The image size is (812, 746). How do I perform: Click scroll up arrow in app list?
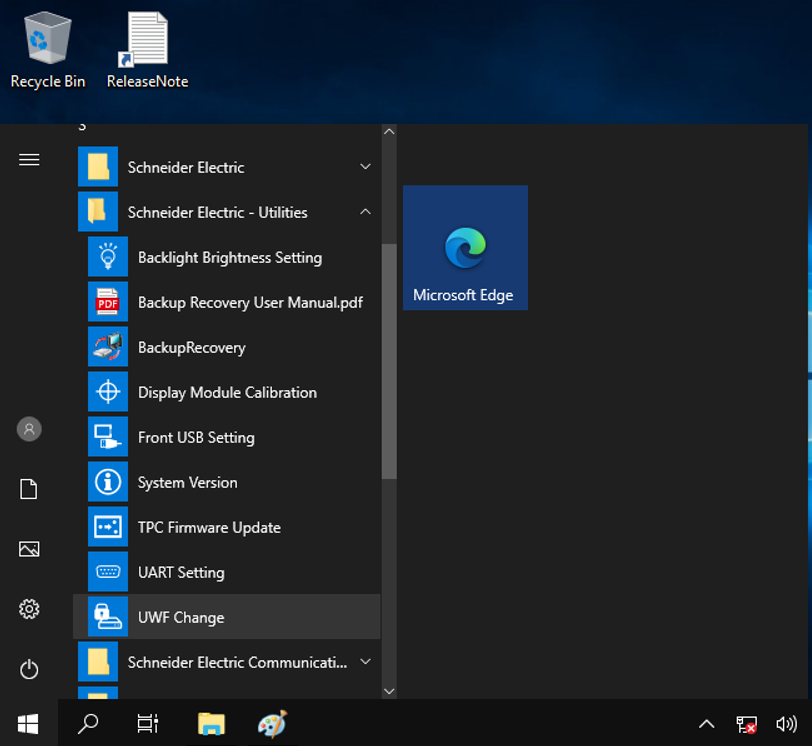click(389, 131)
